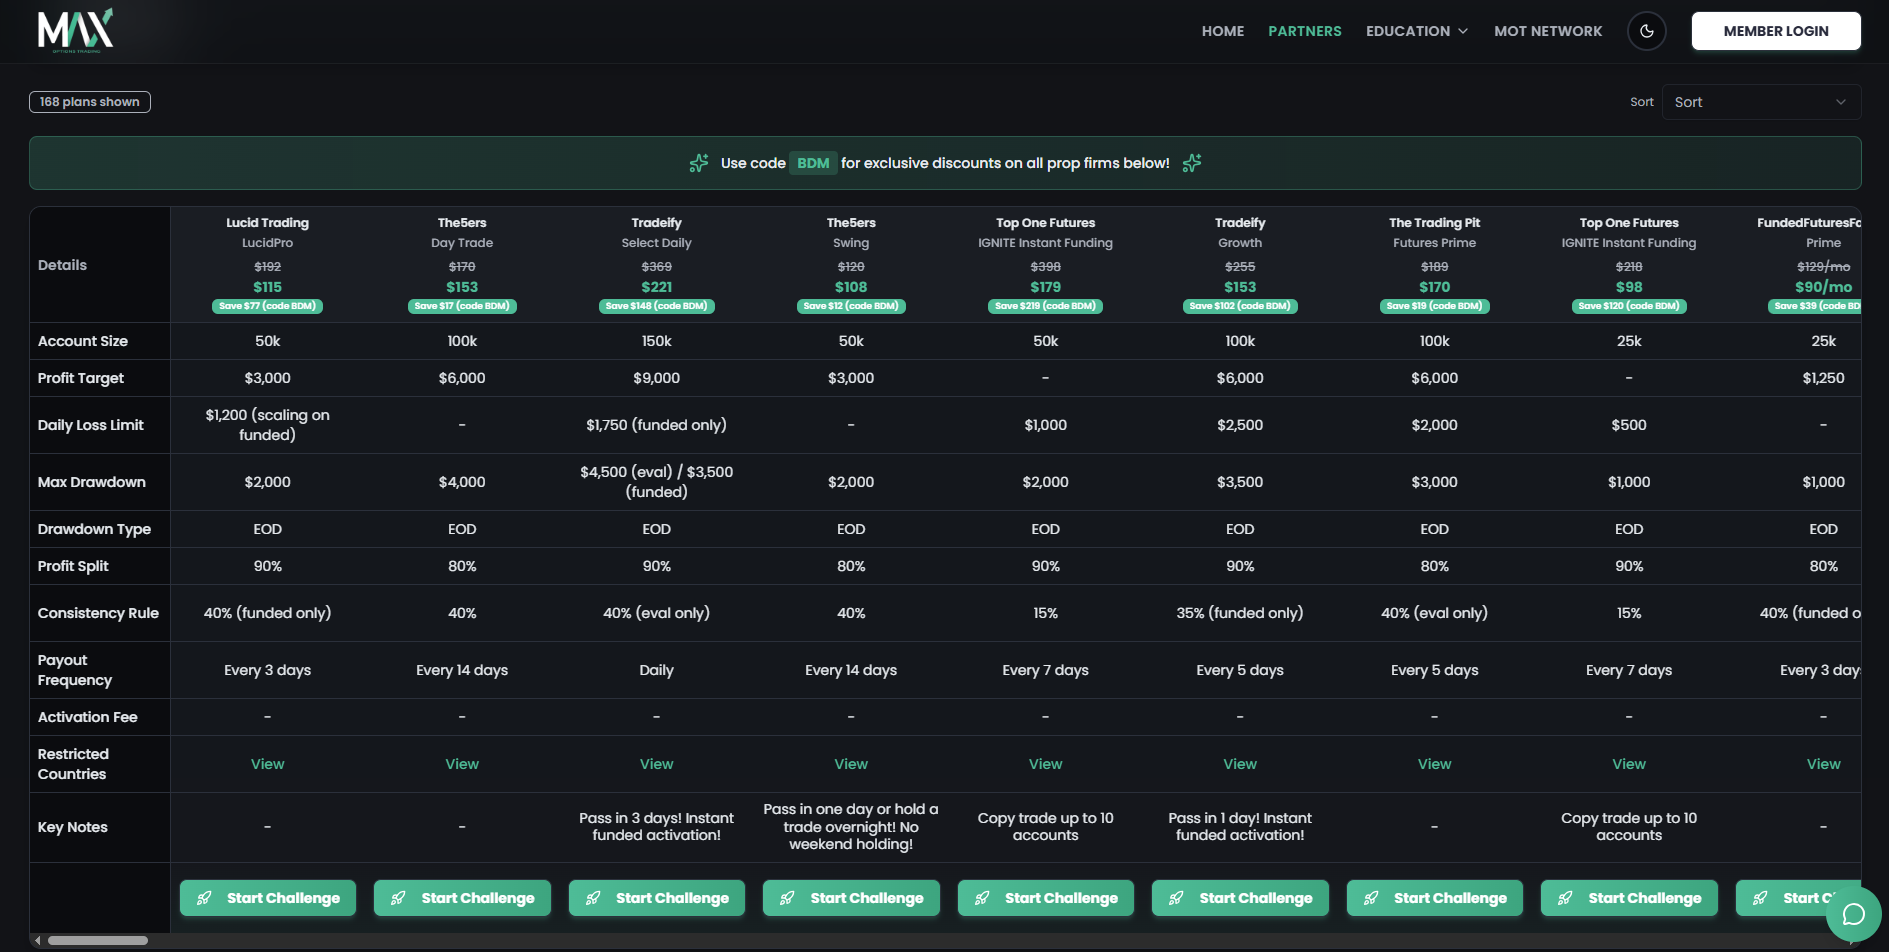Viewport: 1889px width, 952px height.
Task: Open the live chat bubble icon
Action: [x=1853, y=914]
